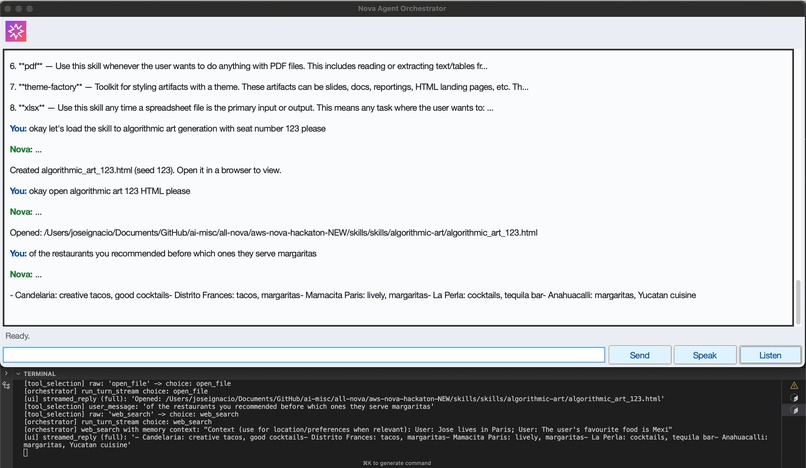The width and height of the screenshot is (806, 468).
Task: Click the Candelaria restaurant recommendations reply
Action: [353, 295]
